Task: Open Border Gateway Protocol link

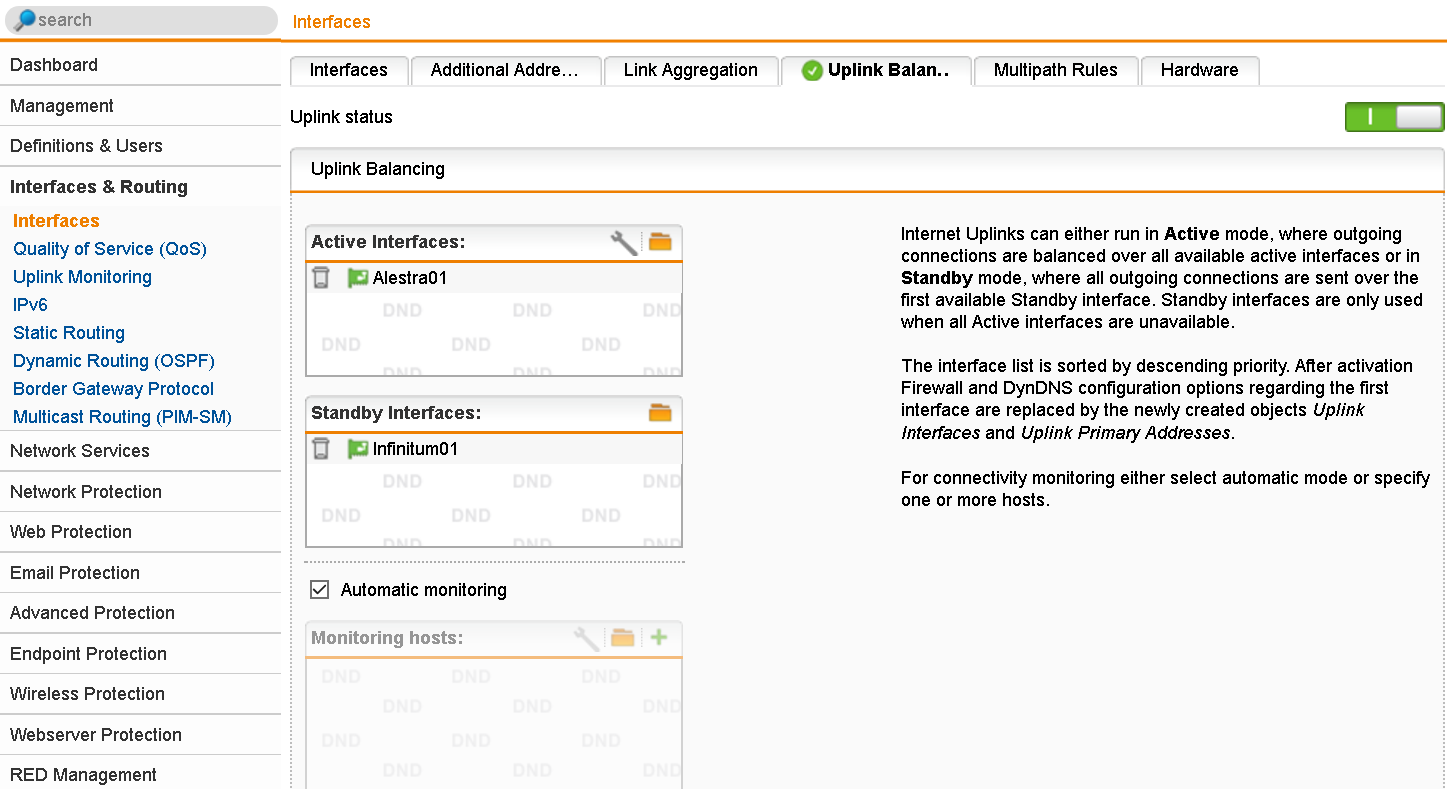Action: click(x=113, y=389)
